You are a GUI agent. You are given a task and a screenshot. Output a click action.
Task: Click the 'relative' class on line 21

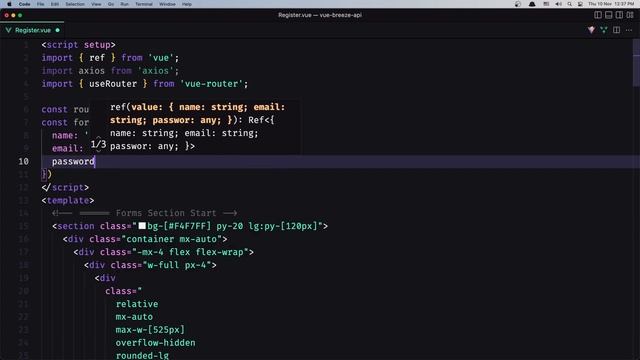click(137, 304)
